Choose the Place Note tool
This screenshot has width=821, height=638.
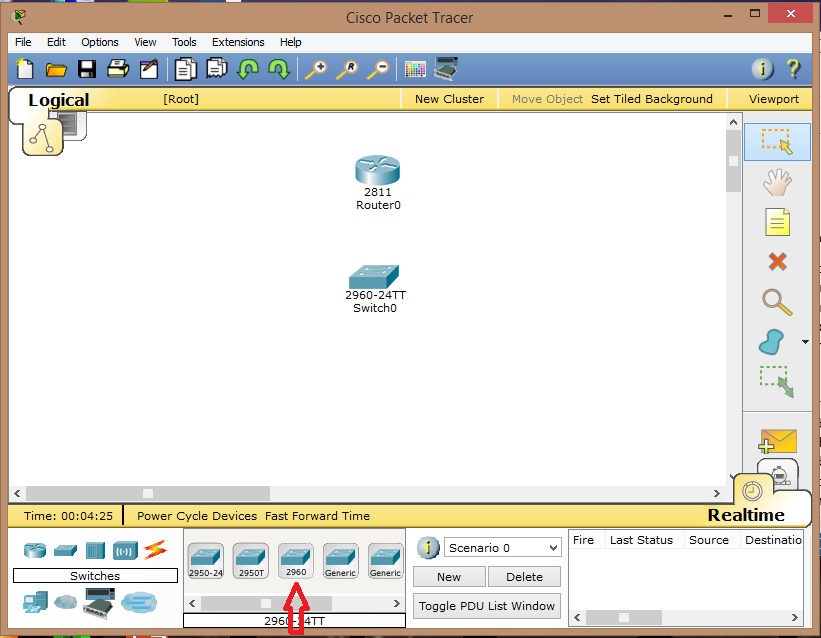(777, 222)
